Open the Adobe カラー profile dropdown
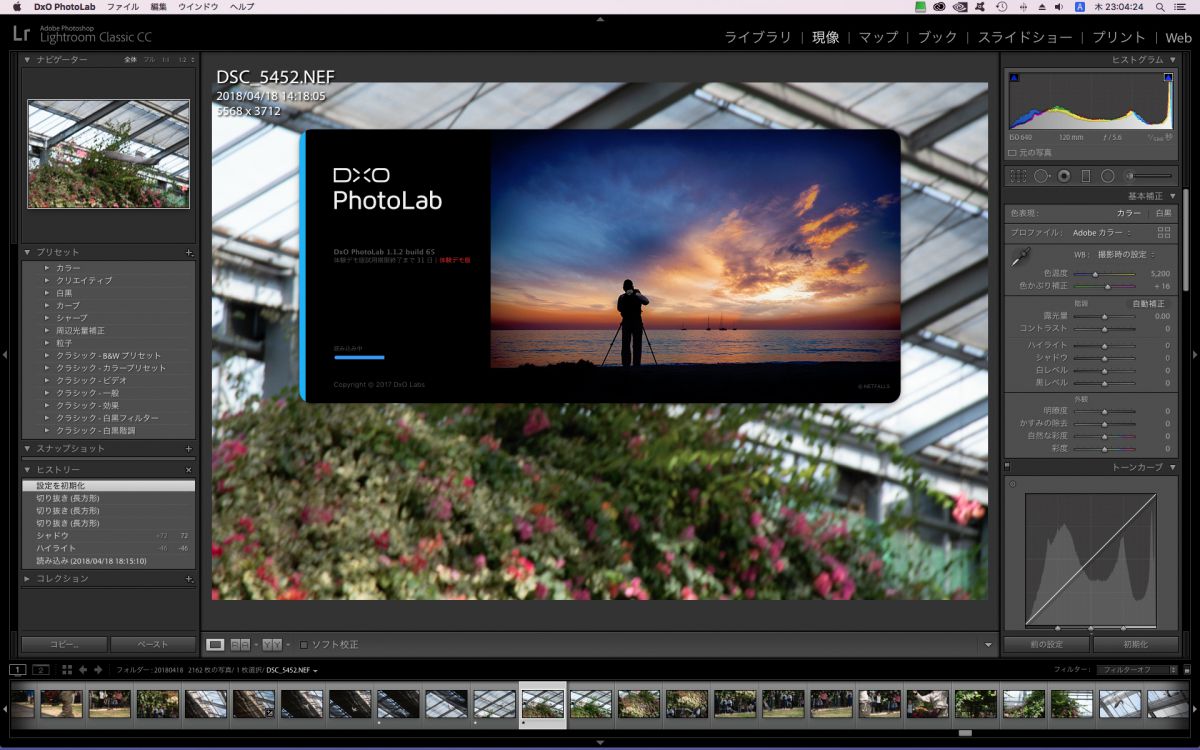This screenshot has width=1200, height=750. [1100, 233]
